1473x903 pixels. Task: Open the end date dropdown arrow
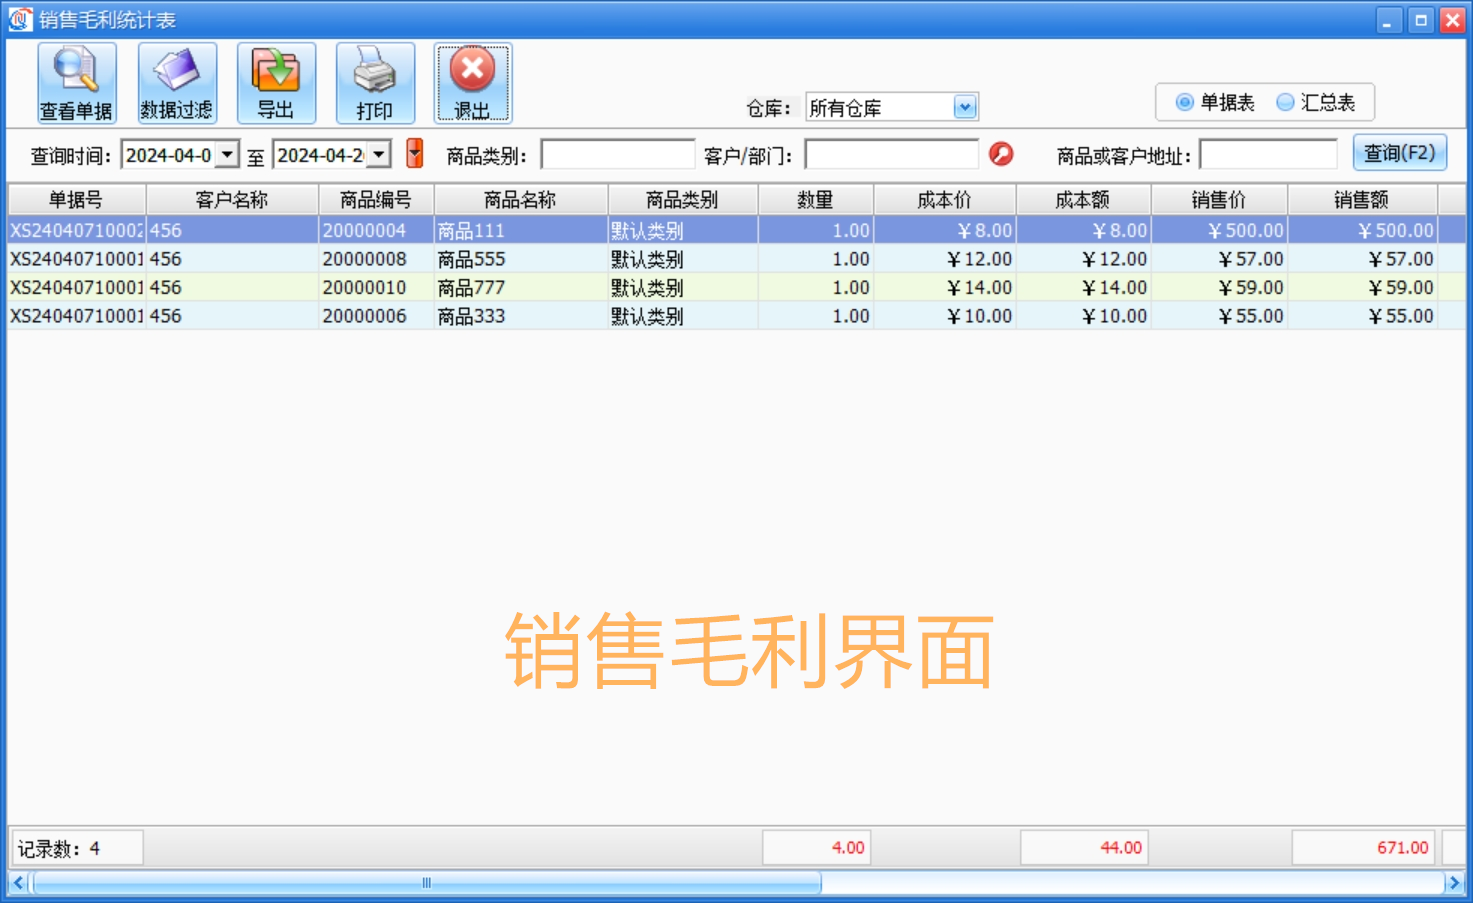[x=379, y=155]
